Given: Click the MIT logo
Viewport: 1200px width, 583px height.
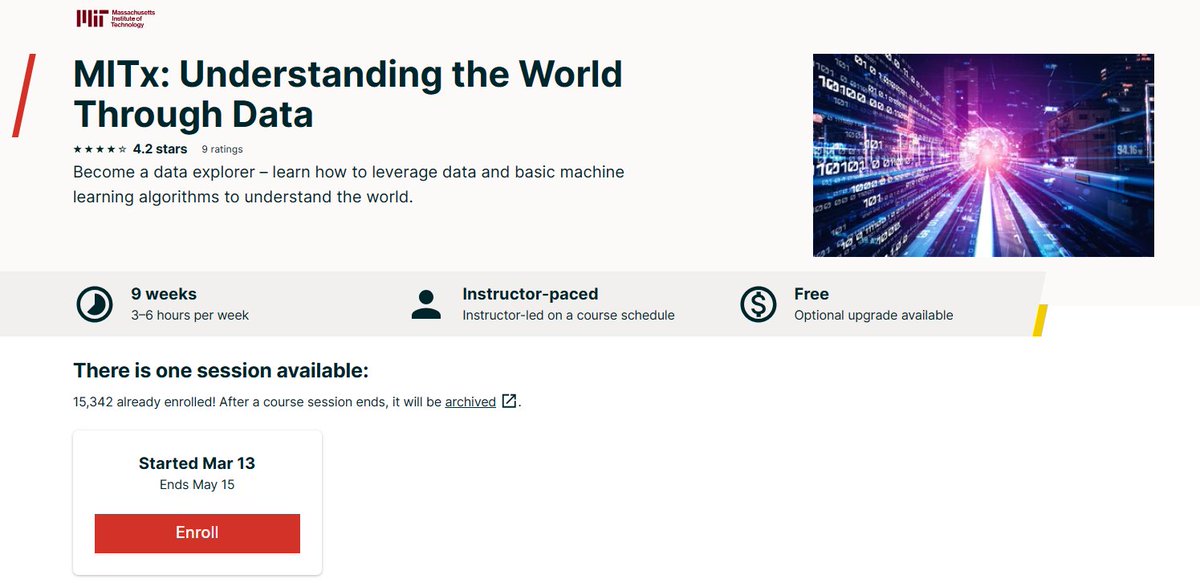Looking at the screenshot, I should click(116, 18).
